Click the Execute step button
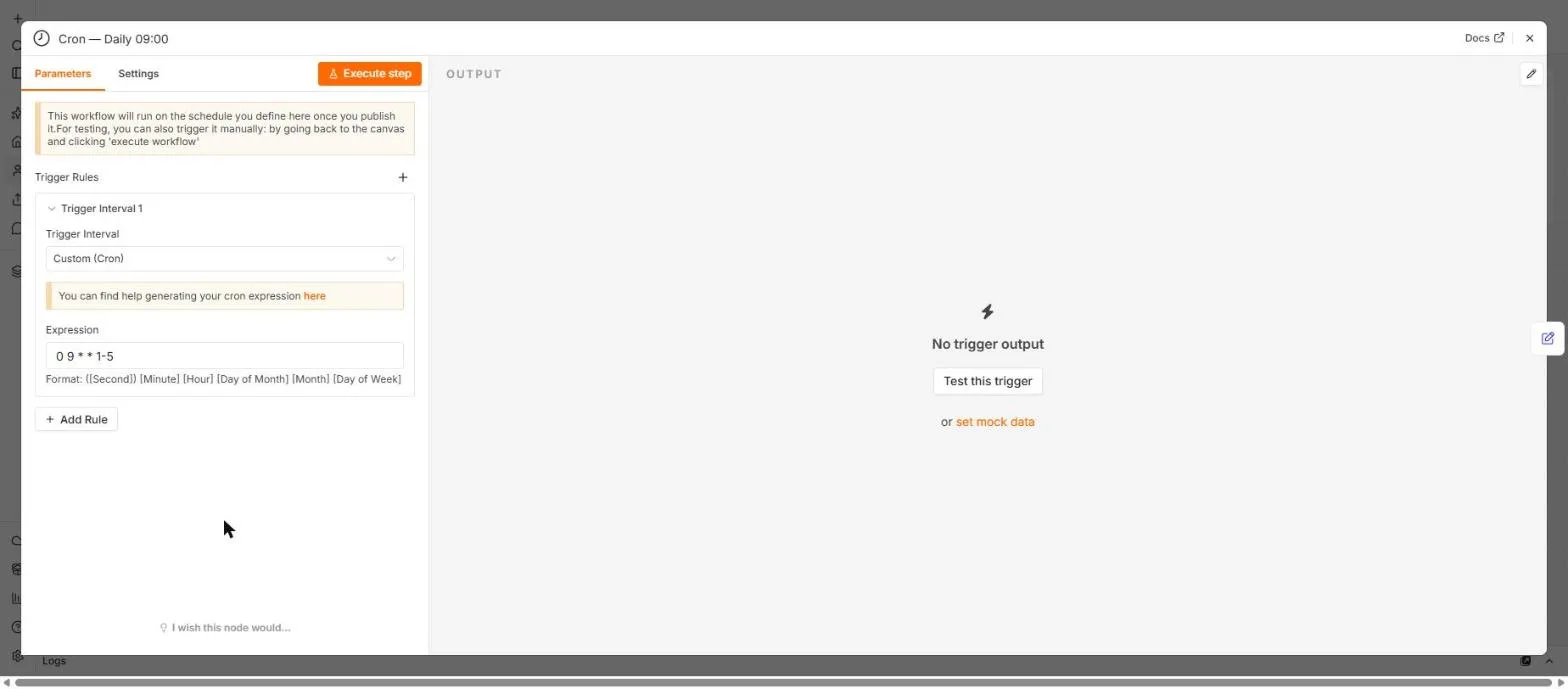 (370, 74)
